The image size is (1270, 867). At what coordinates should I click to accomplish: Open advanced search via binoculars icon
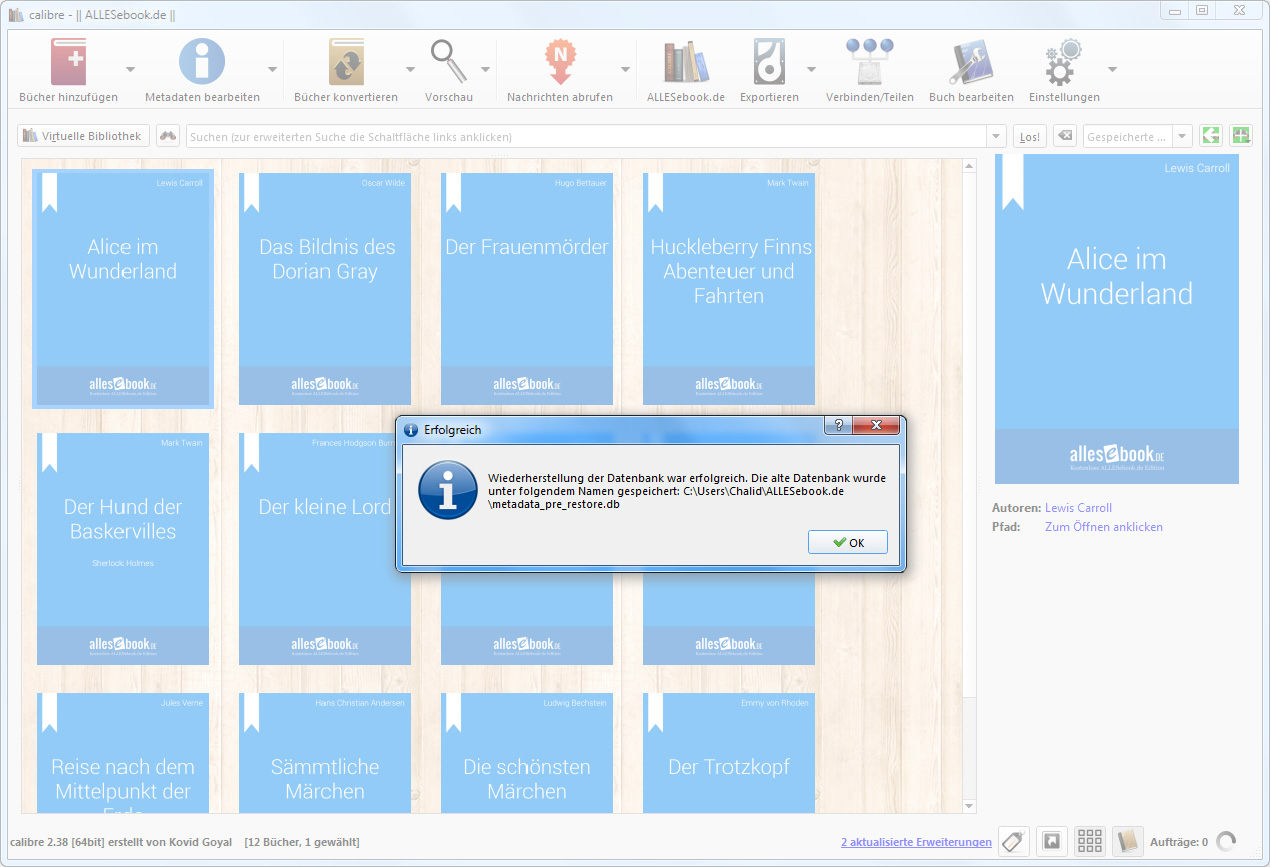168,136
